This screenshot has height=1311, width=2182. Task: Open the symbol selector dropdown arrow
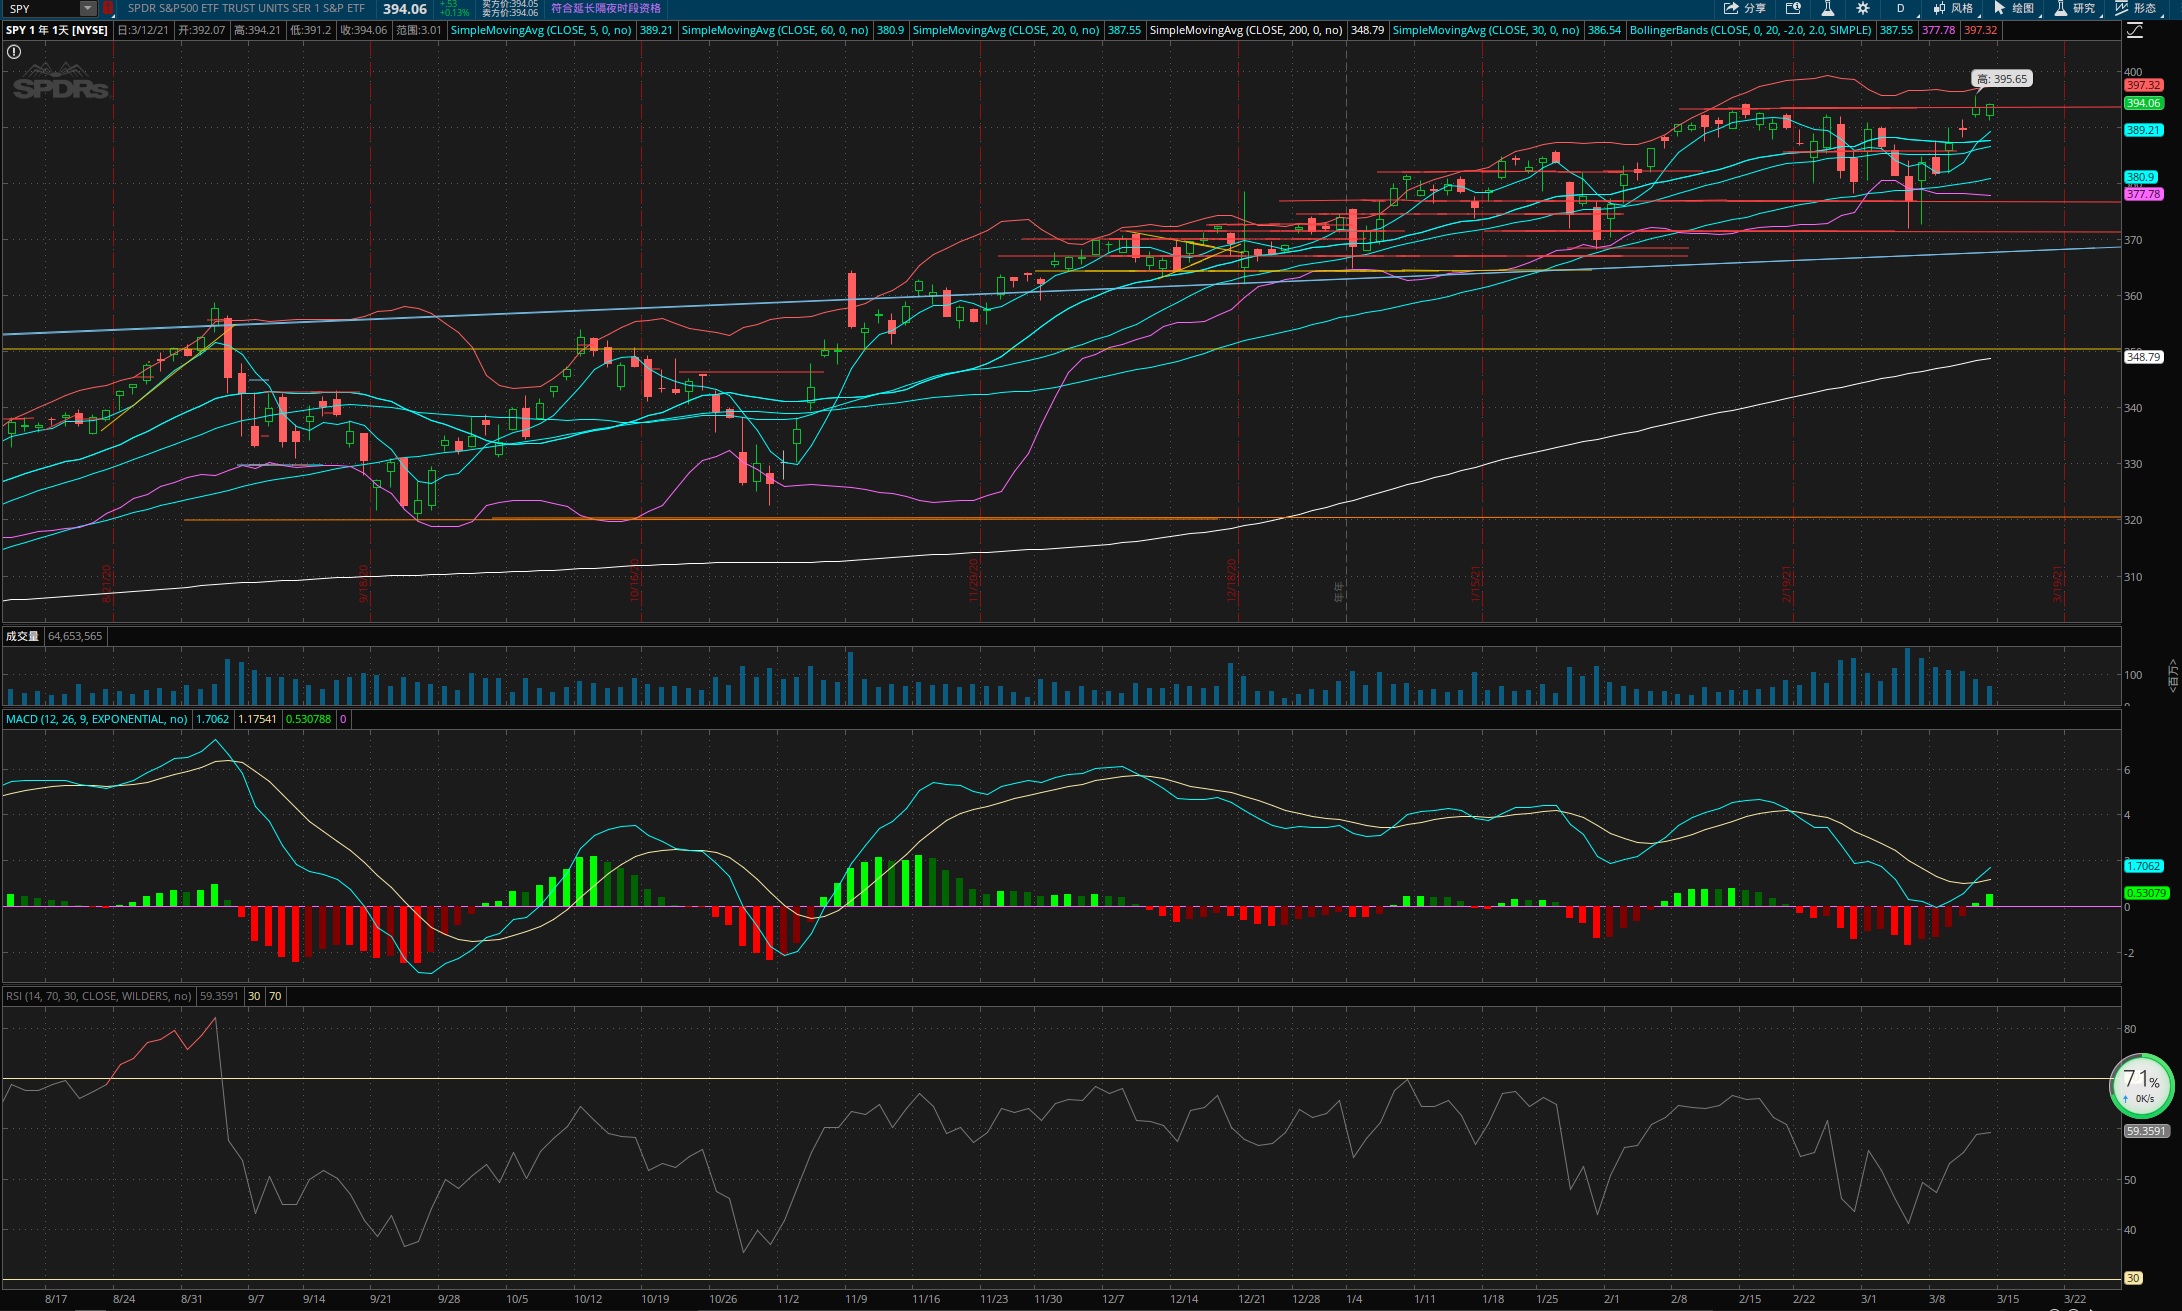pyautogui.click(x=88, y=8)
